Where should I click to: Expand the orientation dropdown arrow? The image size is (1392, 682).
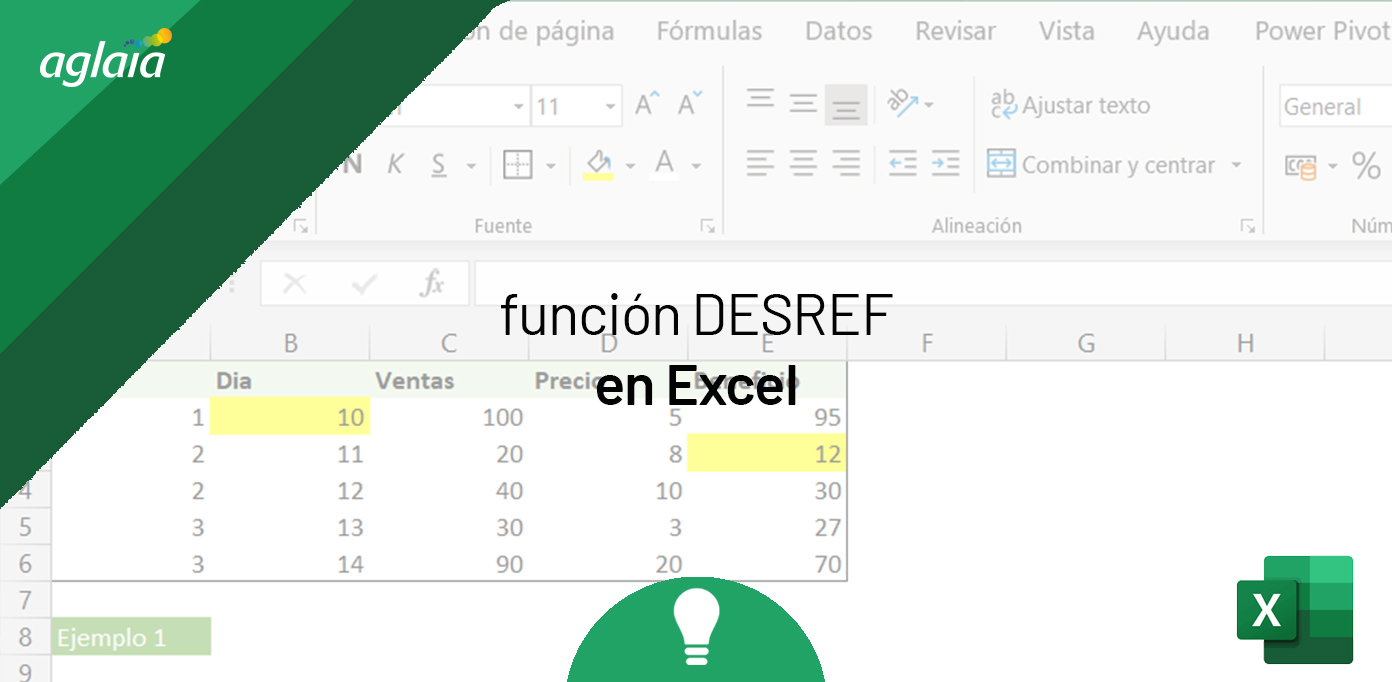click(x=929, y=105)
